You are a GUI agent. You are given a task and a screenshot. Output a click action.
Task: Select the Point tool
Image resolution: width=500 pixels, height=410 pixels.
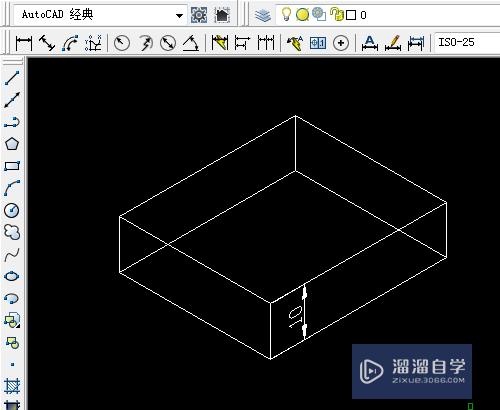pos(12,365)
